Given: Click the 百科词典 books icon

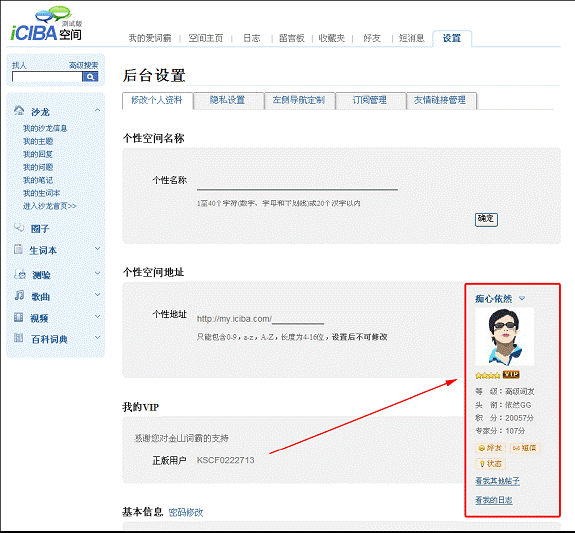Looking at the screenshot, I should (x=18, y=337).
